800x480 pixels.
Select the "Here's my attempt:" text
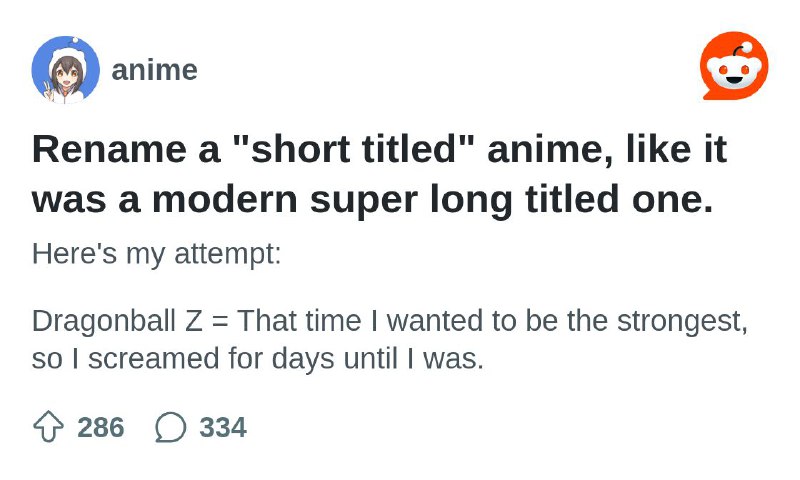[157, 254]
